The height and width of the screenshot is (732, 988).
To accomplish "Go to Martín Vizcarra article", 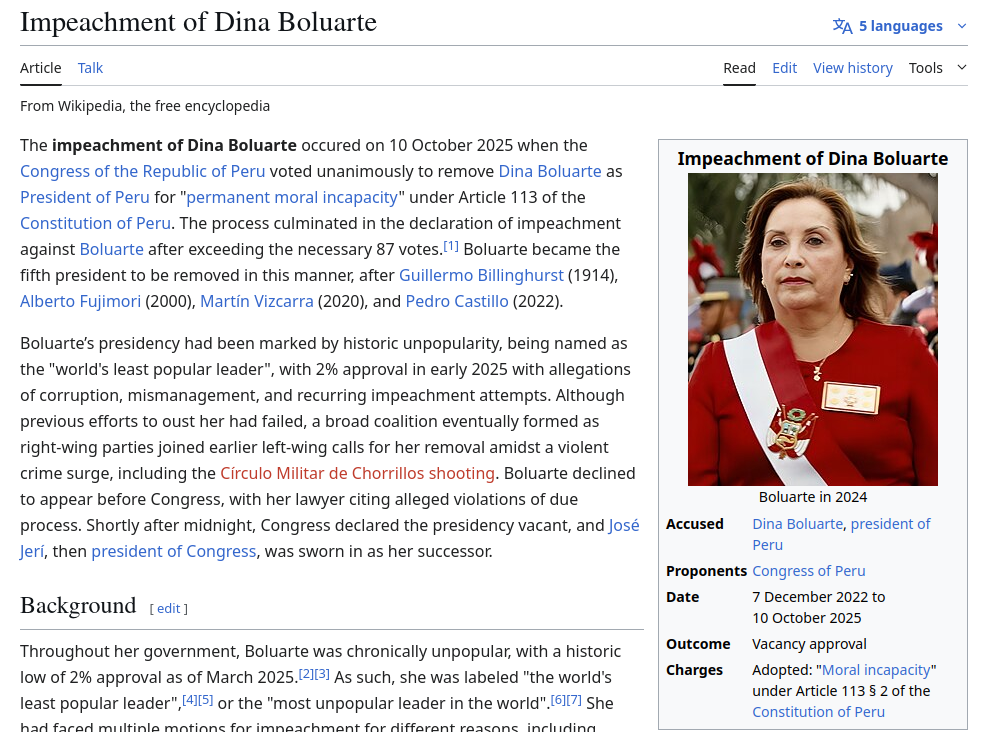I will coord(256,301).
